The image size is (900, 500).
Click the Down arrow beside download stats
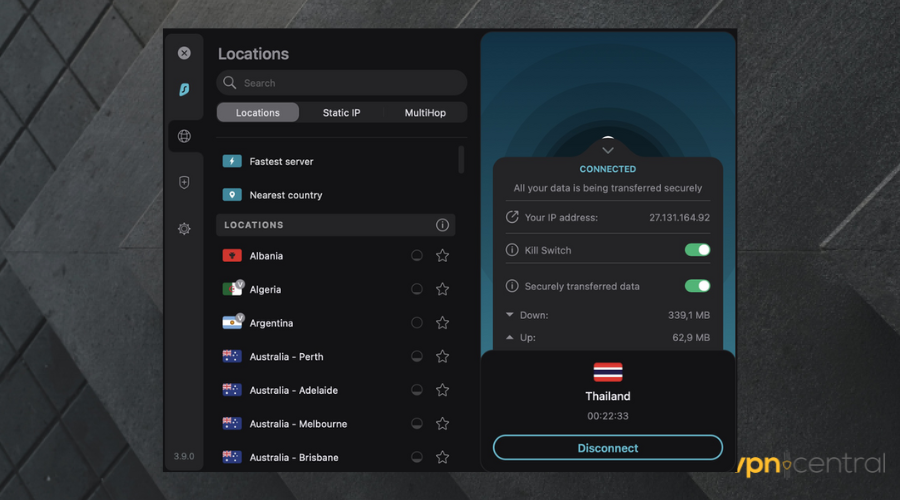(x=510, y=315)
